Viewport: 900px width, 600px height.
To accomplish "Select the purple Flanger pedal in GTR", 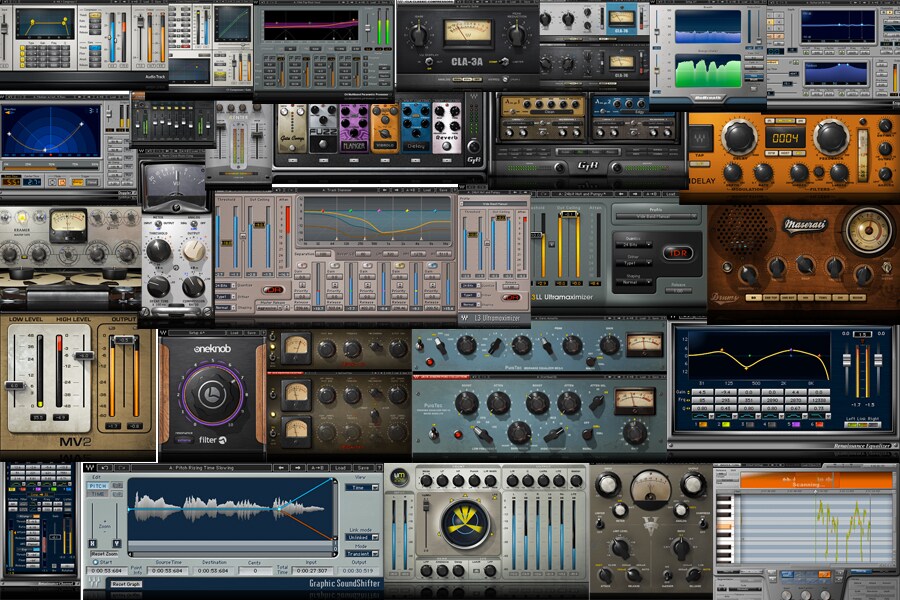I will (x=354, y=129).
